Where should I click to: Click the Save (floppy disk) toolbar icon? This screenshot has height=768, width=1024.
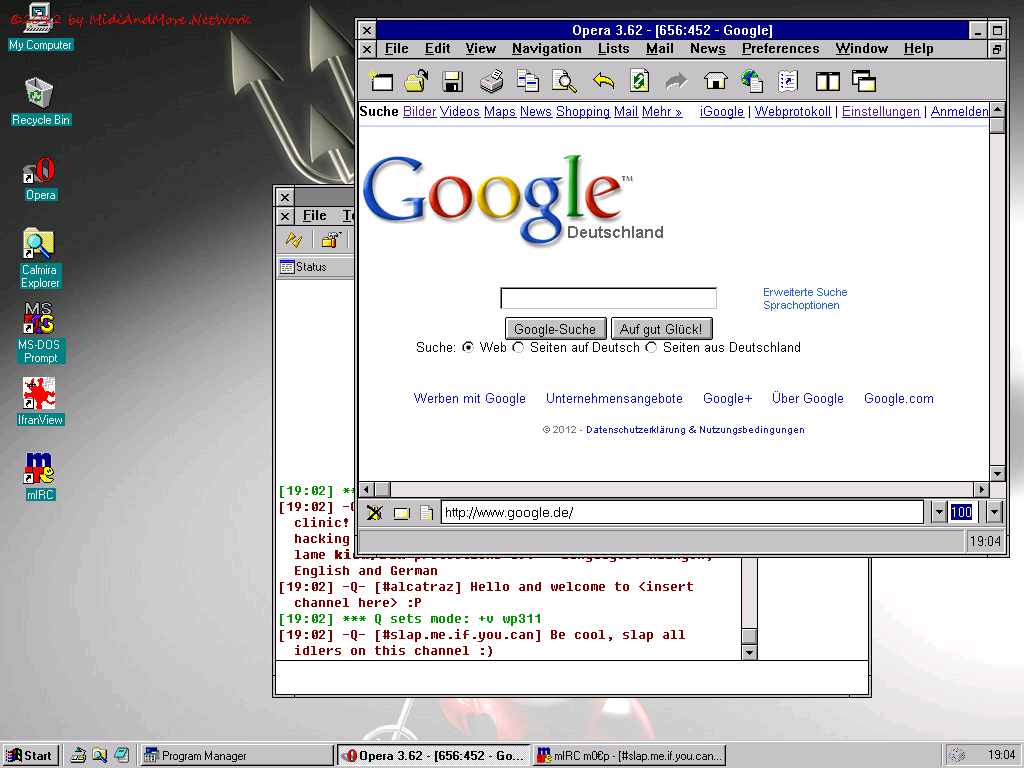[x=452, y=81]
